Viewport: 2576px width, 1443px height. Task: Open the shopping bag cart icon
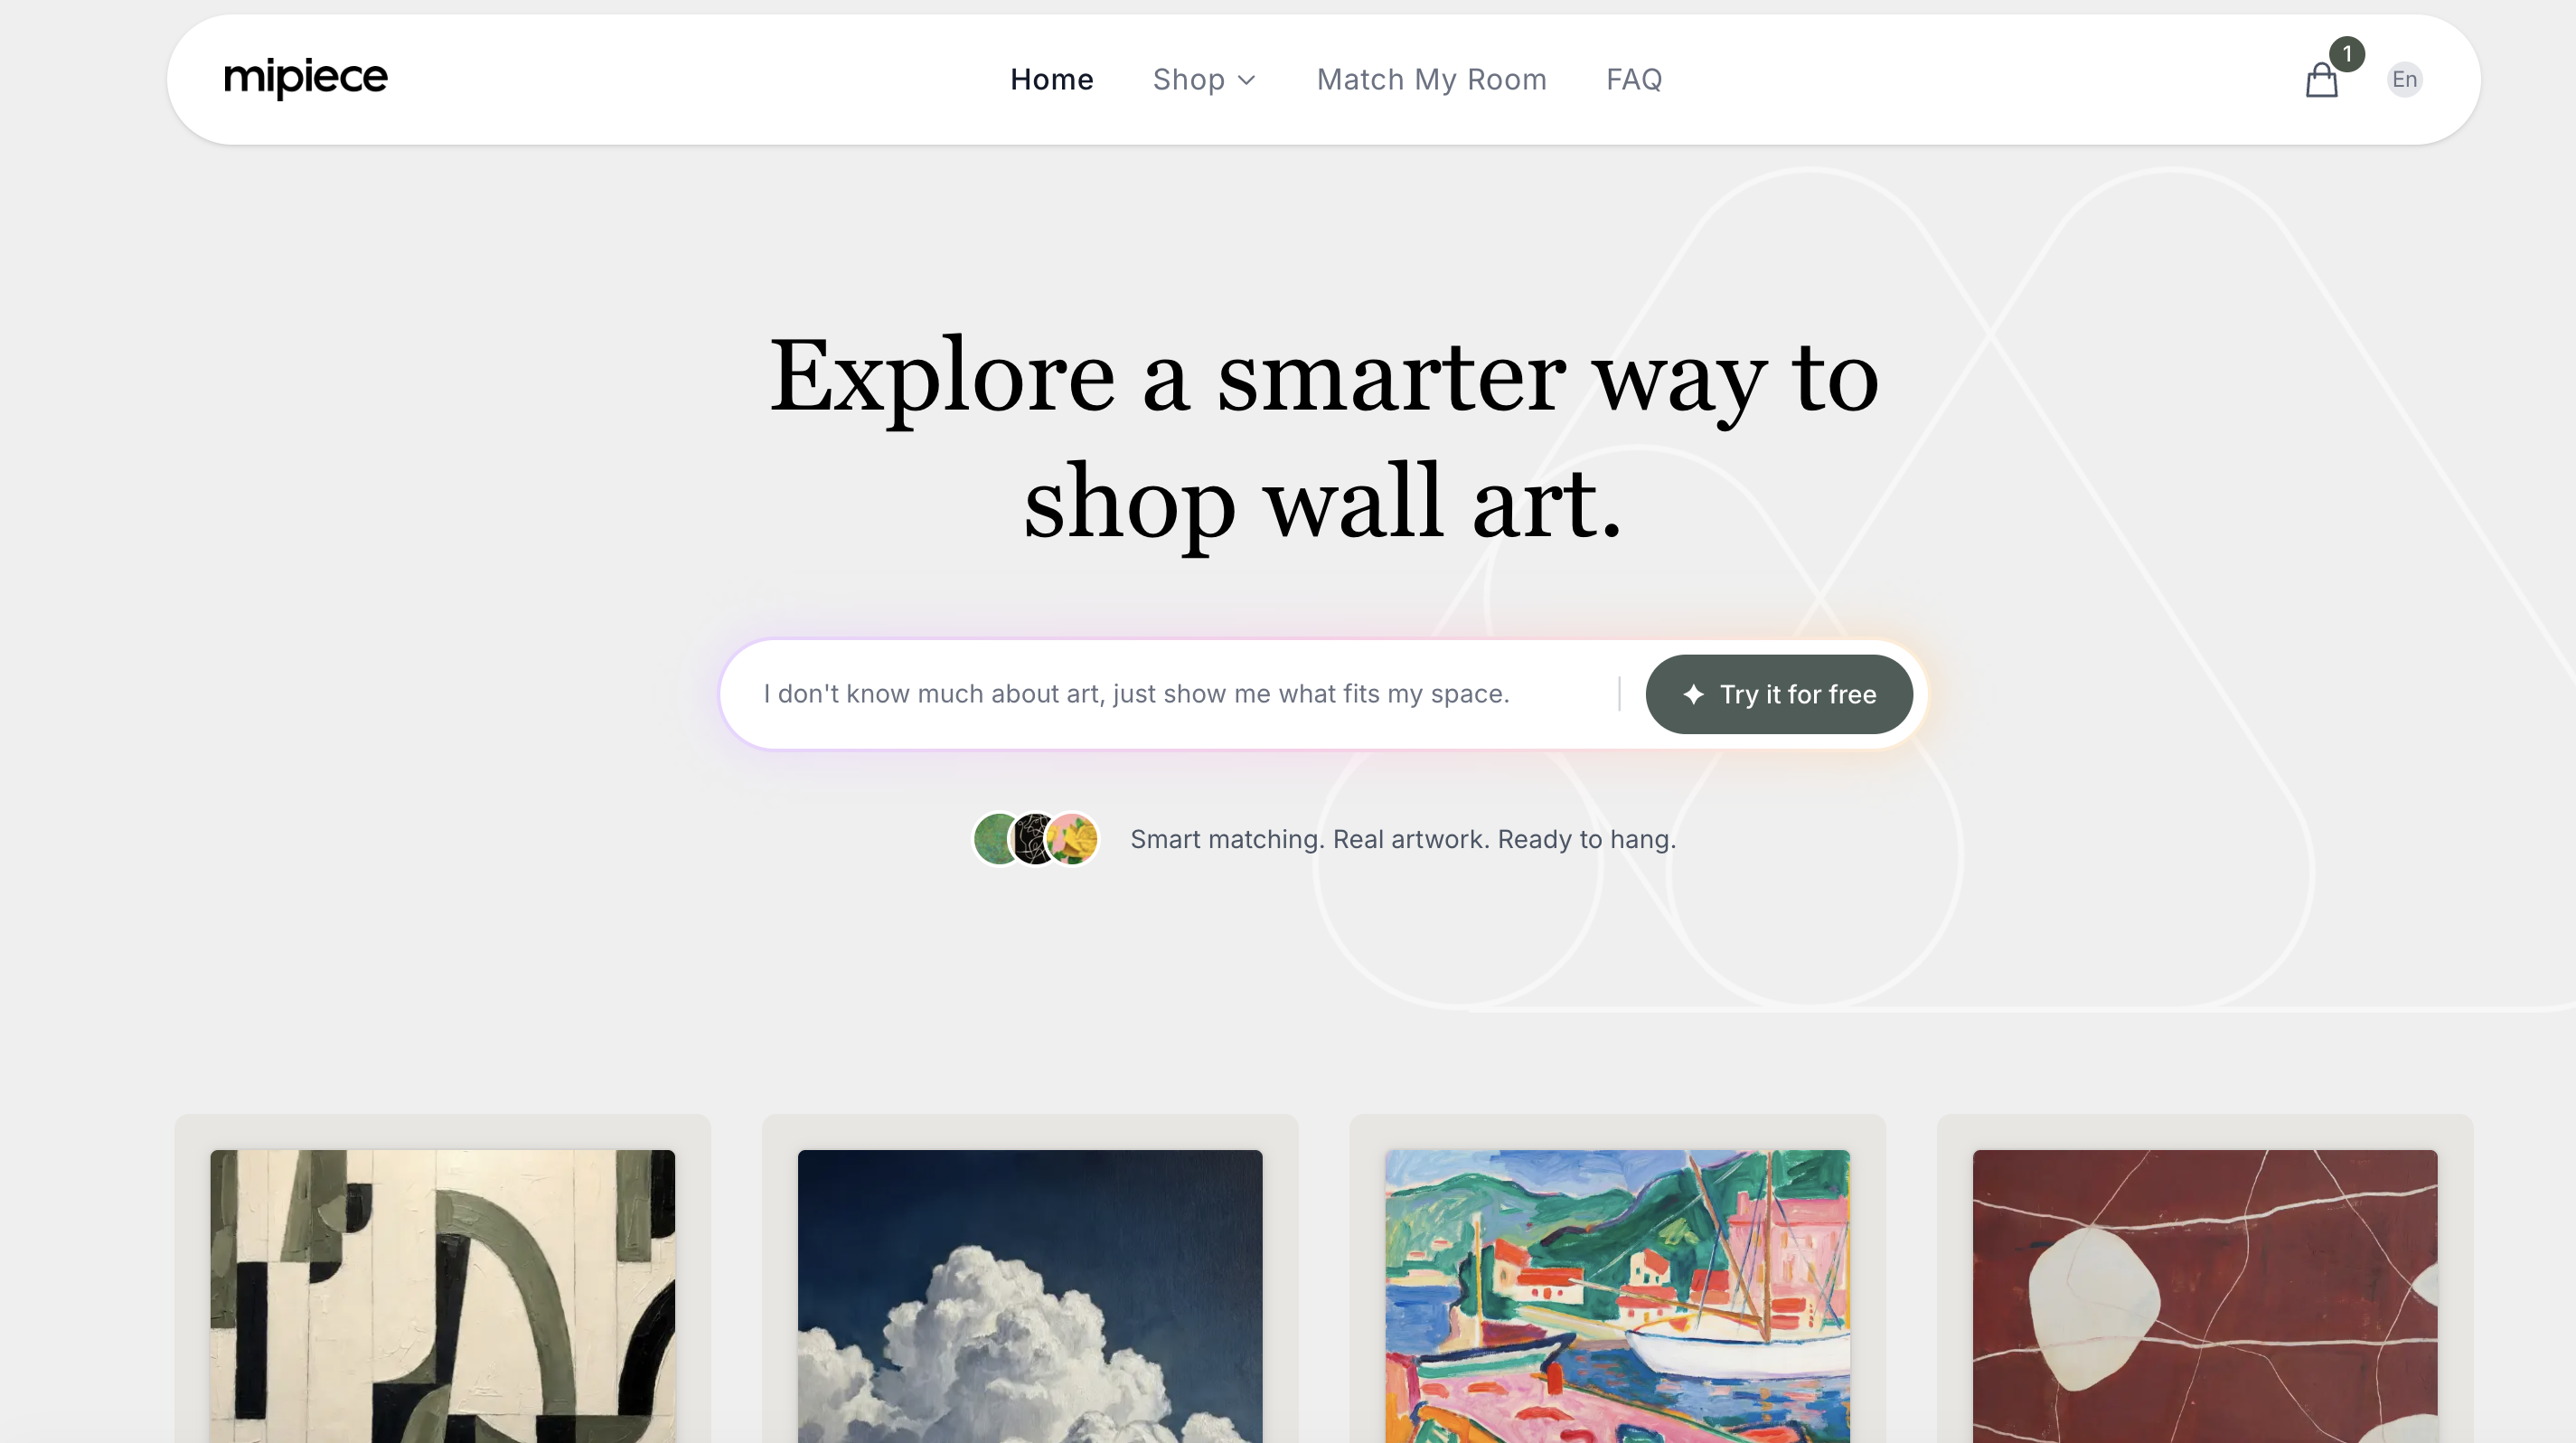tap(2321, 80)
